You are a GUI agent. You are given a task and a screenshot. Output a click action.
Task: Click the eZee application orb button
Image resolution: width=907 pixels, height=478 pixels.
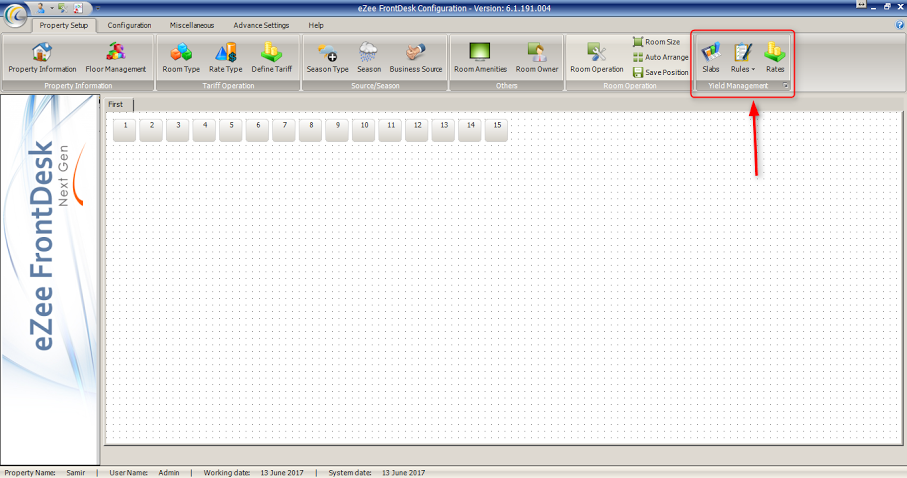click(16, 14)
